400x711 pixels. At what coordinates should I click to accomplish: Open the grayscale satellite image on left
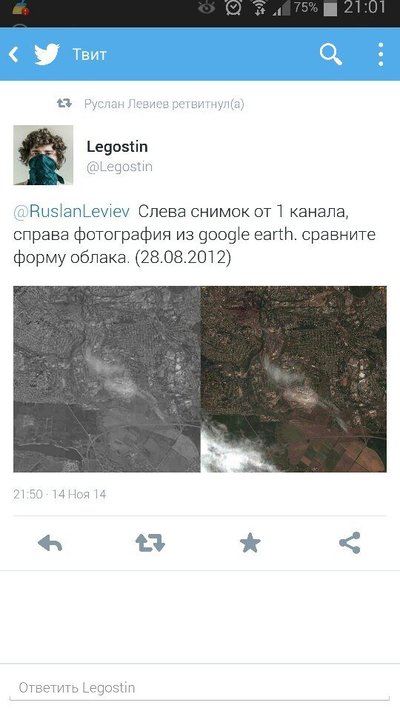pyautogui.click(x=107, y=379)
